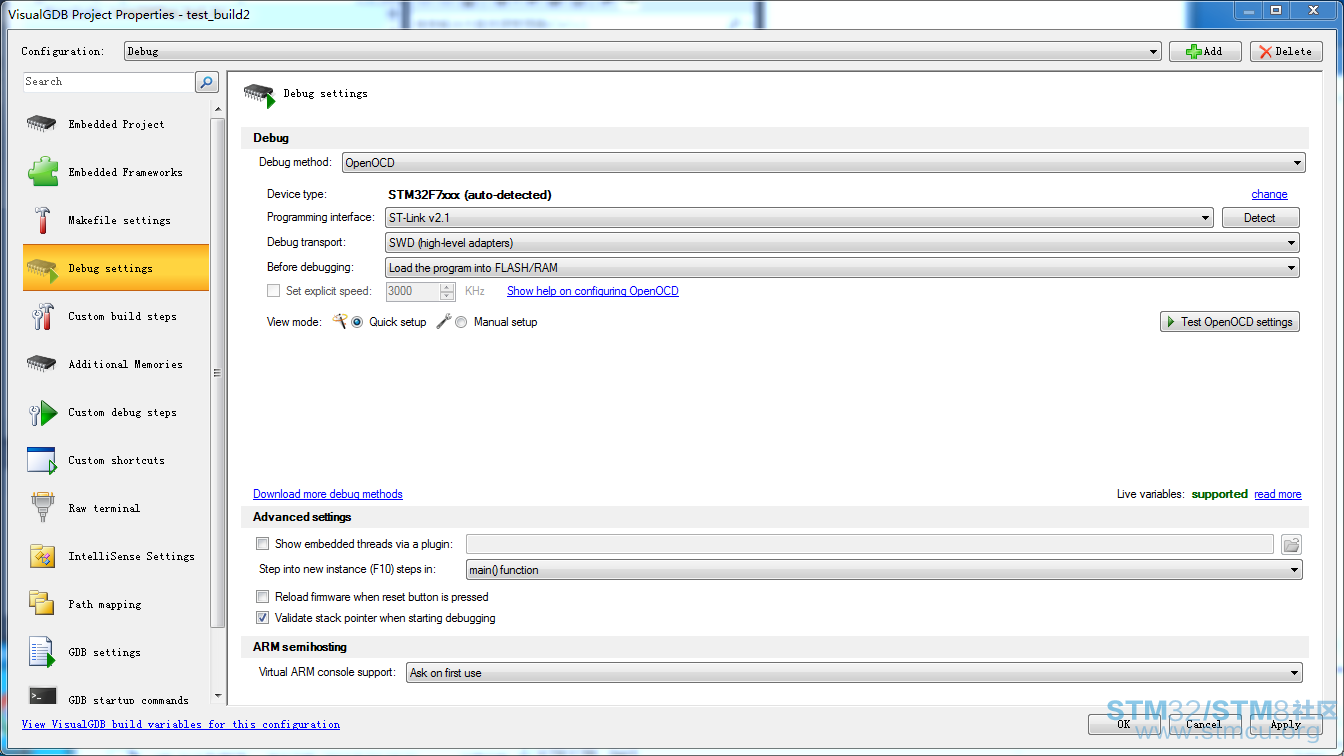Viewport: 1344px width, 756px height.
Task: Click the Embedded Frameworks puzzle icon
Action: (42, 172)
